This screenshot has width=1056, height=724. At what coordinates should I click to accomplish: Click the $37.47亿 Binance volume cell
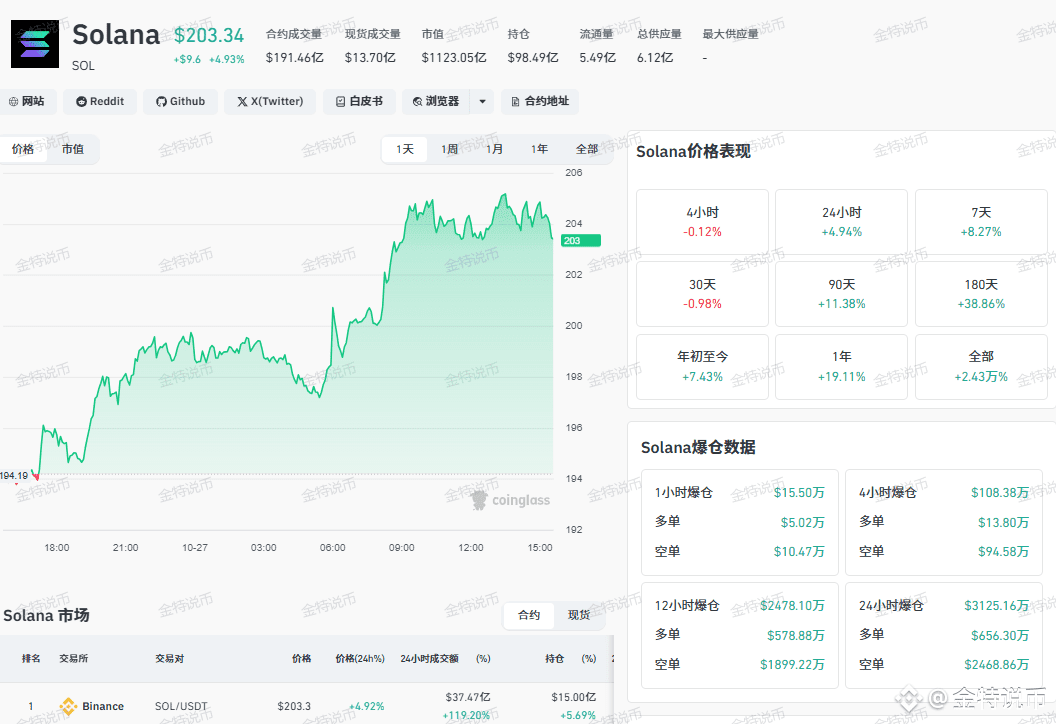(x=467, y=697)
